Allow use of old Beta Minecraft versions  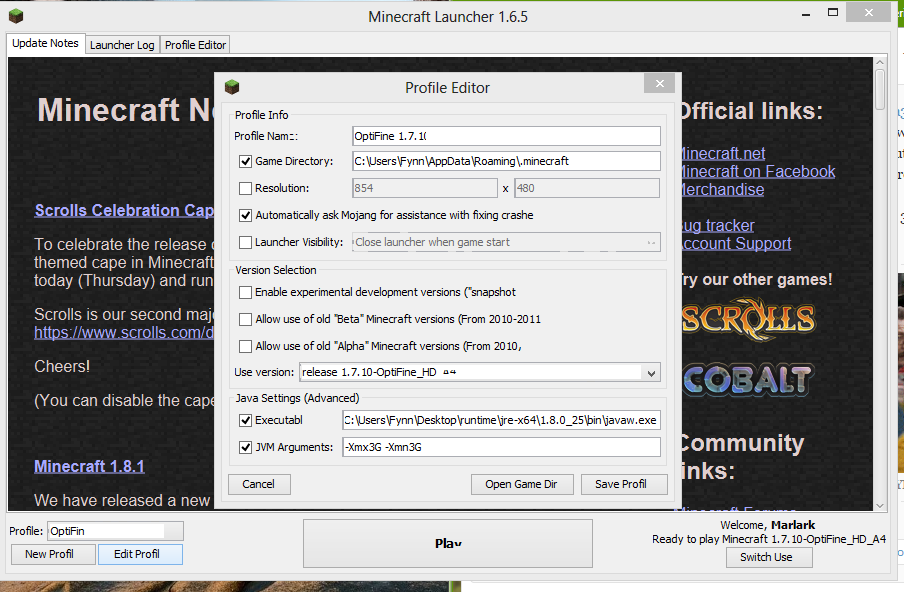click(x=246, y=319)
